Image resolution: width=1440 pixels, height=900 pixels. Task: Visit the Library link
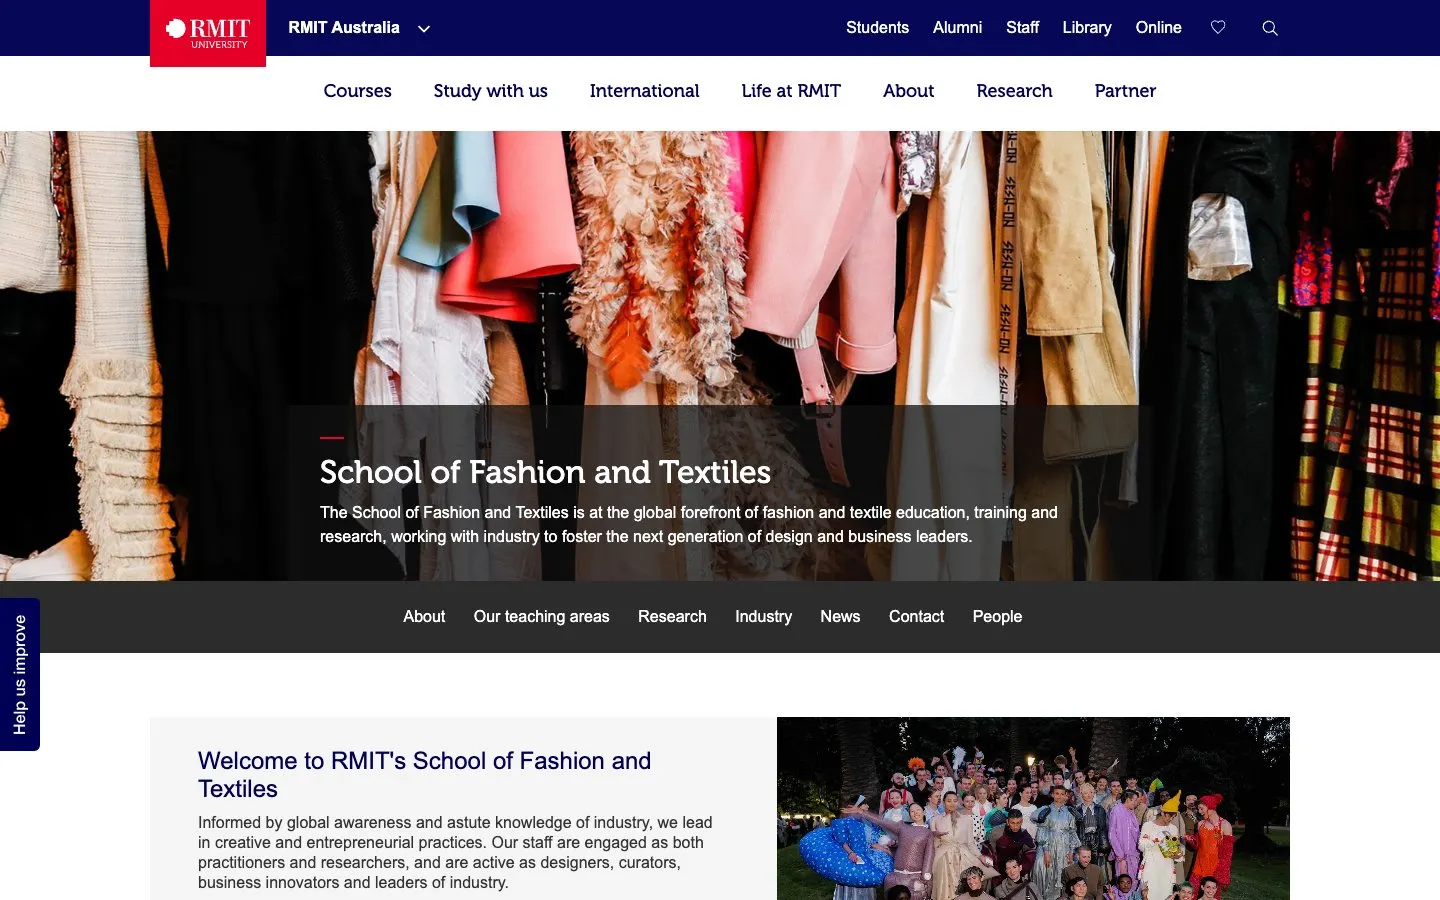(1087, 28)
